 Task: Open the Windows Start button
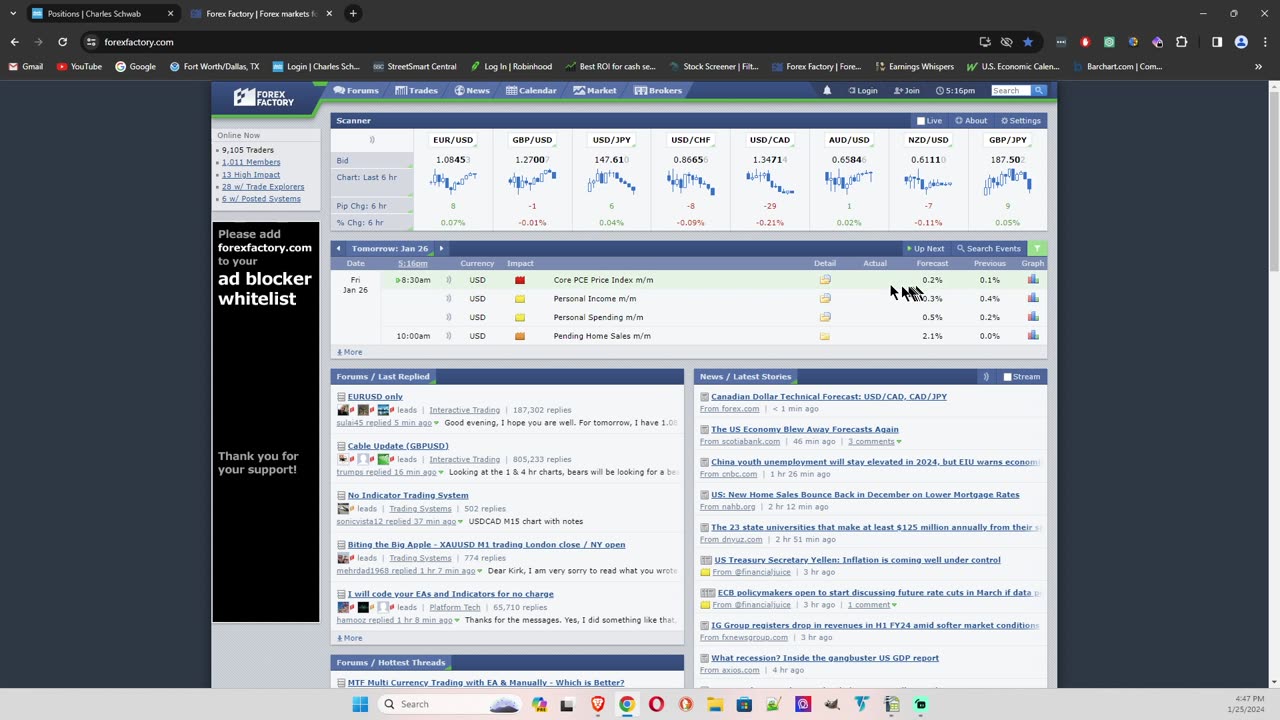tap(360, 704)
